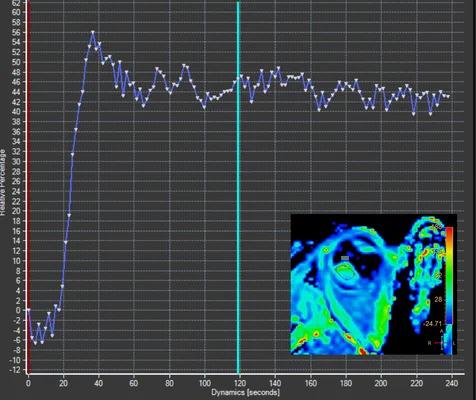Click the lowest data point near -6.5 percent
The height and width of the screenshot is (400, 476).
(x=35, y=343)
